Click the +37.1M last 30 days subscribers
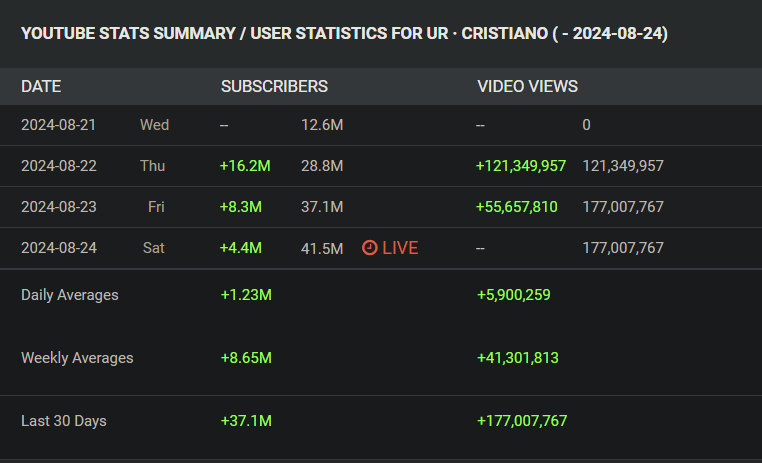Screen dimensions: 762x463 [246, 421]
